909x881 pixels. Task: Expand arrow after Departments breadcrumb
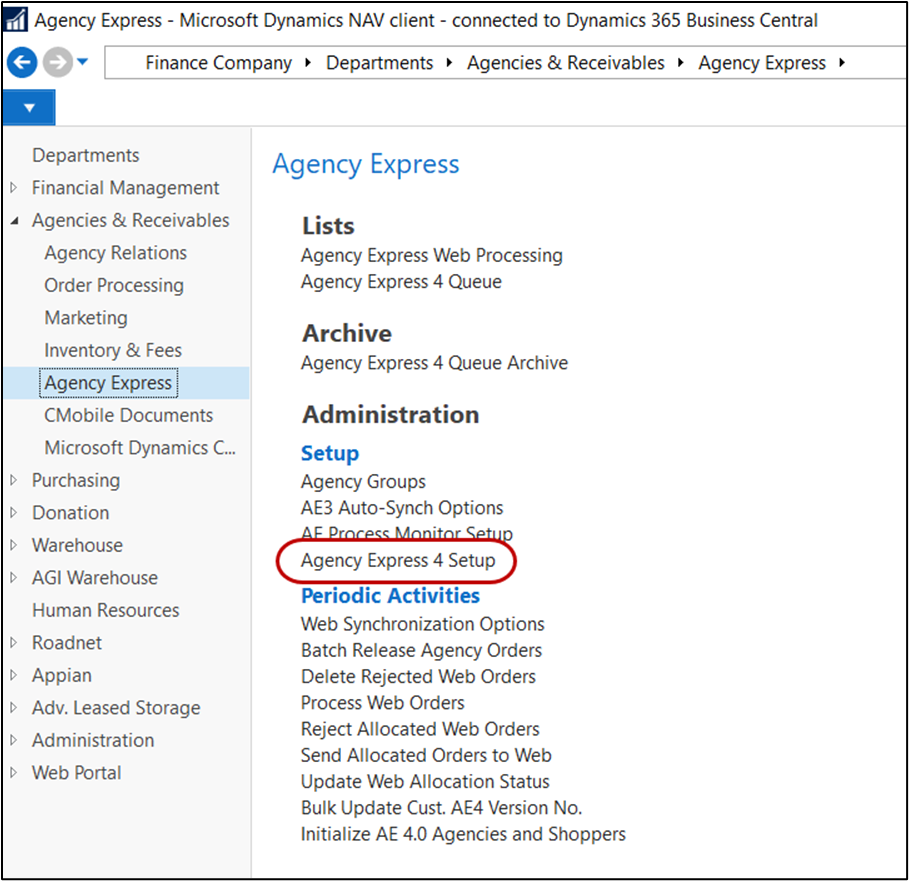[x=449, y=63]
